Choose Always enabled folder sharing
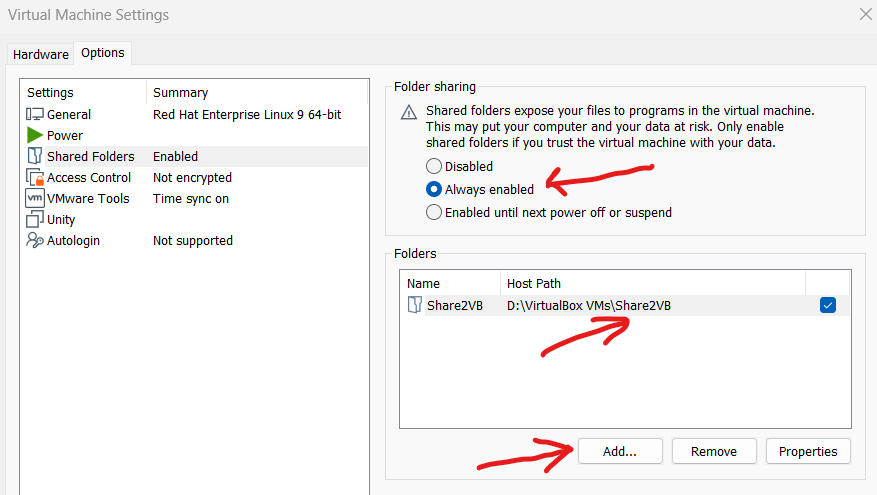This screenshot has height=495, width=877. pos(434,189)
